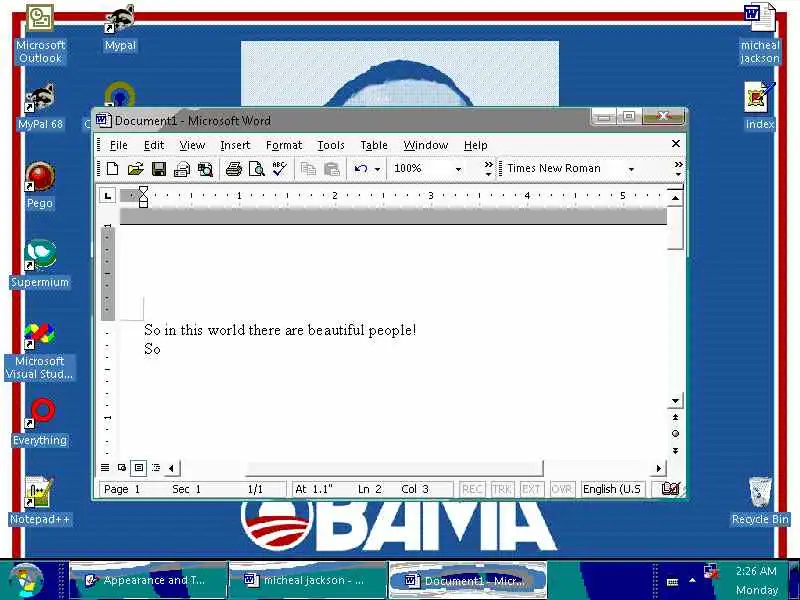The height and width of the screenshot is (600, 800).
Task: Select Microsoft Visual Studio desktop shortcut
Action: 40,351
